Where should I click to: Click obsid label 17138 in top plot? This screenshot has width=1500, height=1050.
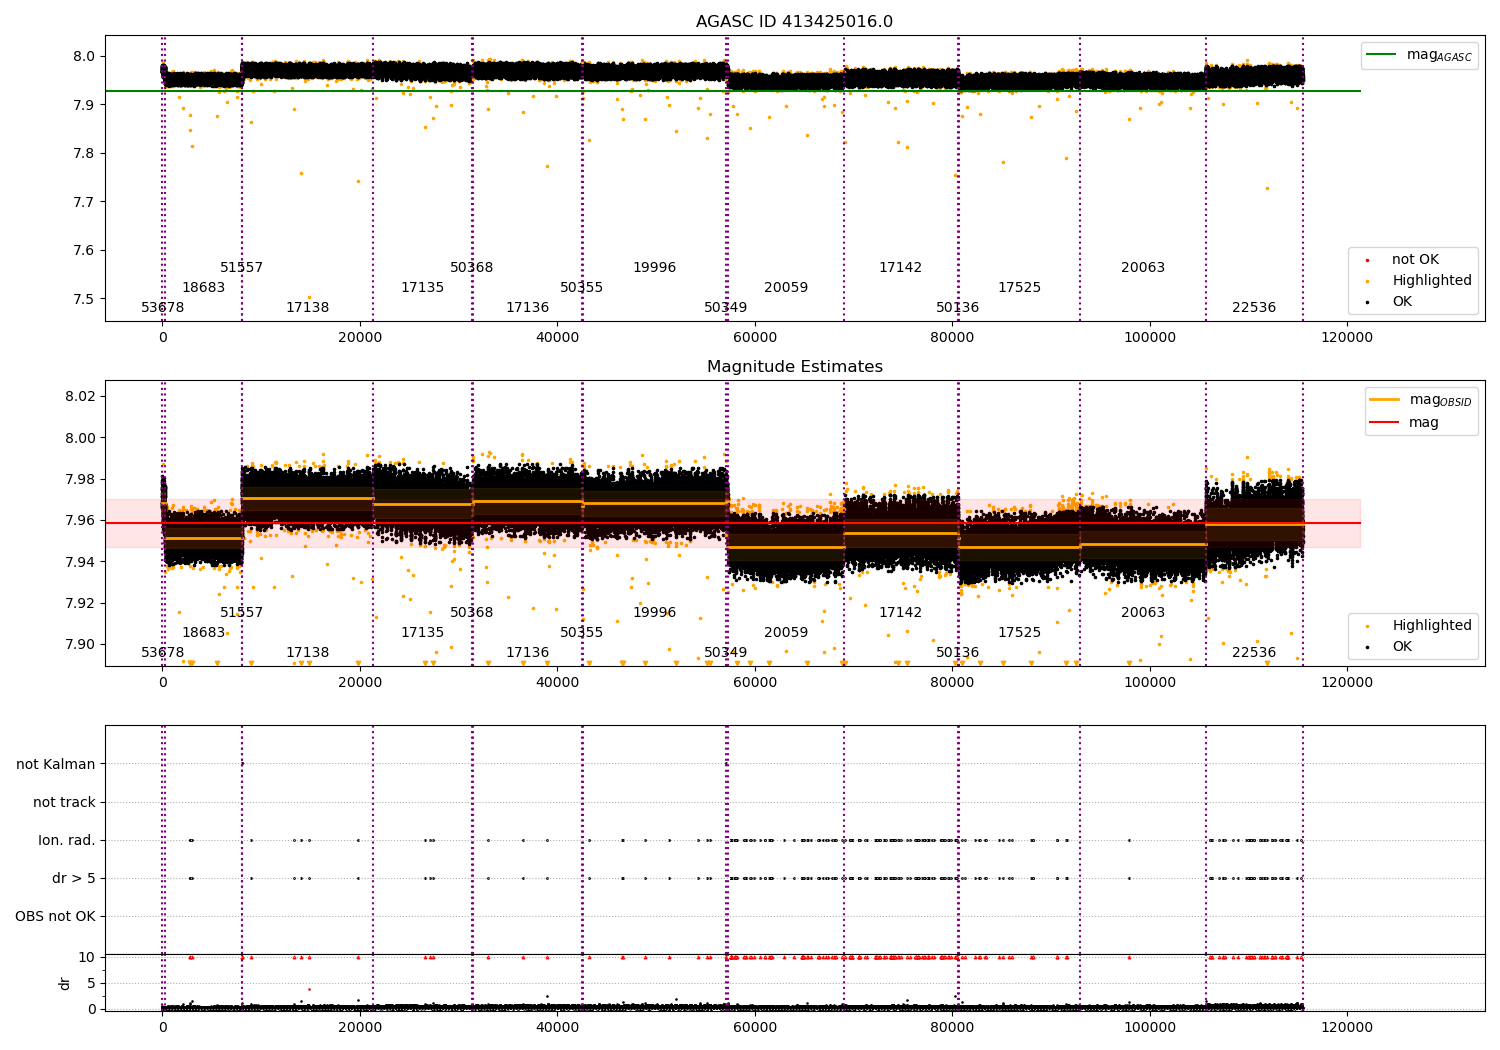tap(307, 308)
